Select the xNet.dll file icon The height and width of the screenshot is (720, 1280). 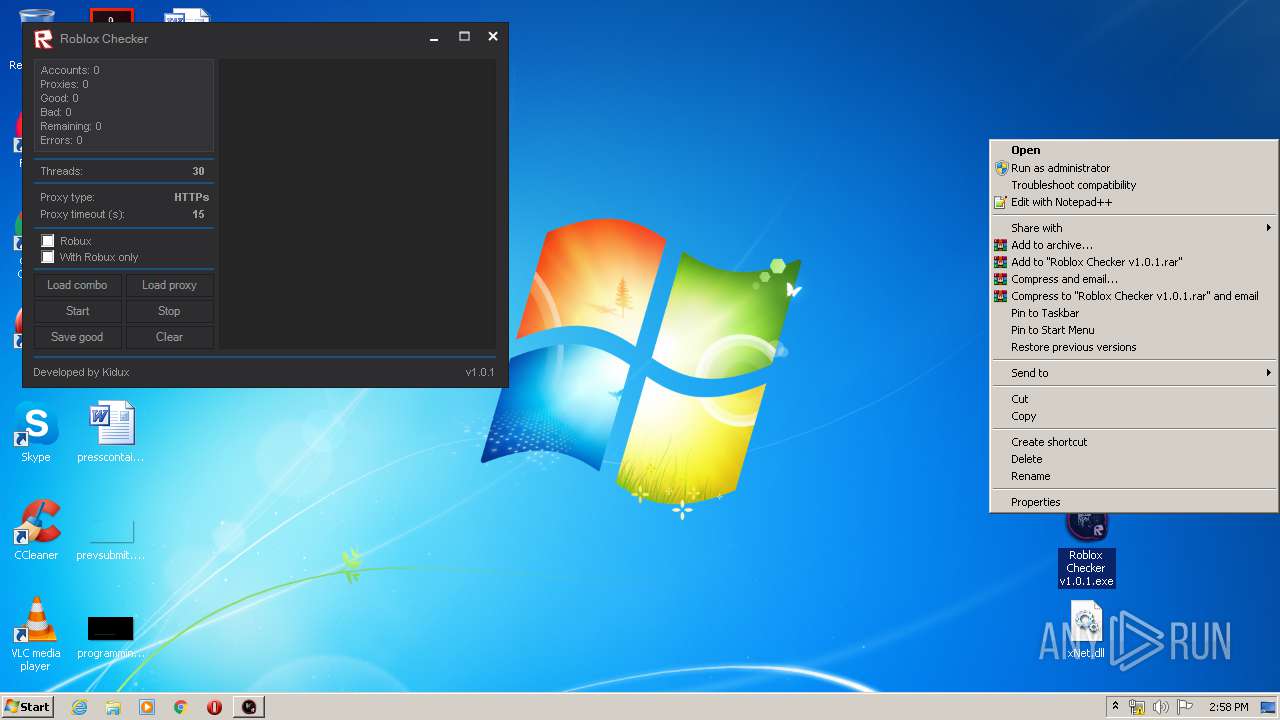(x=1086, y=630)
